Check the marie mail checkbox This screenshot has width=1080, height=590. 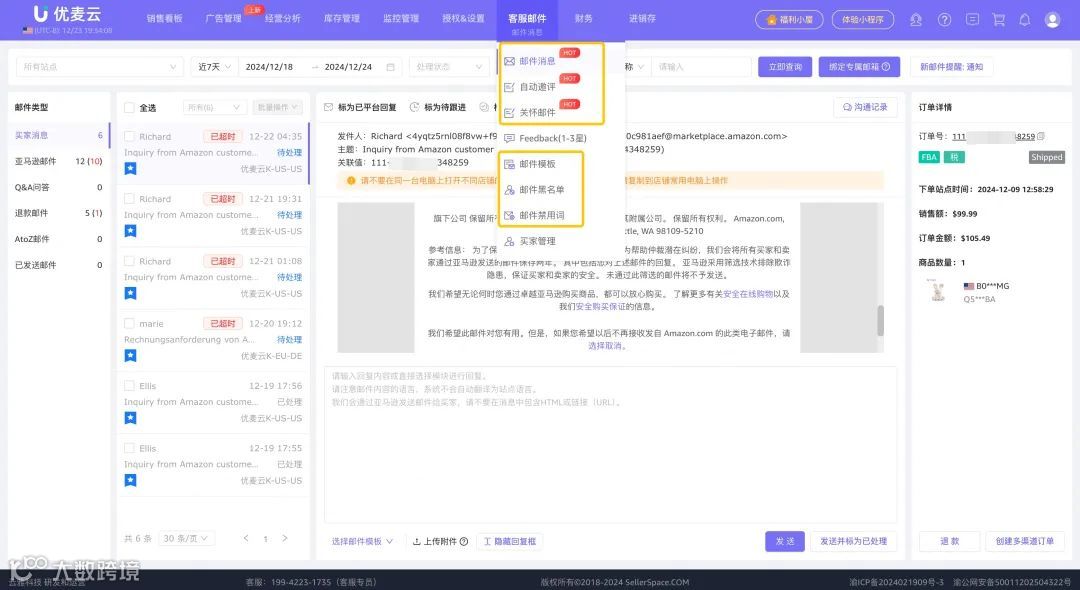129,323
